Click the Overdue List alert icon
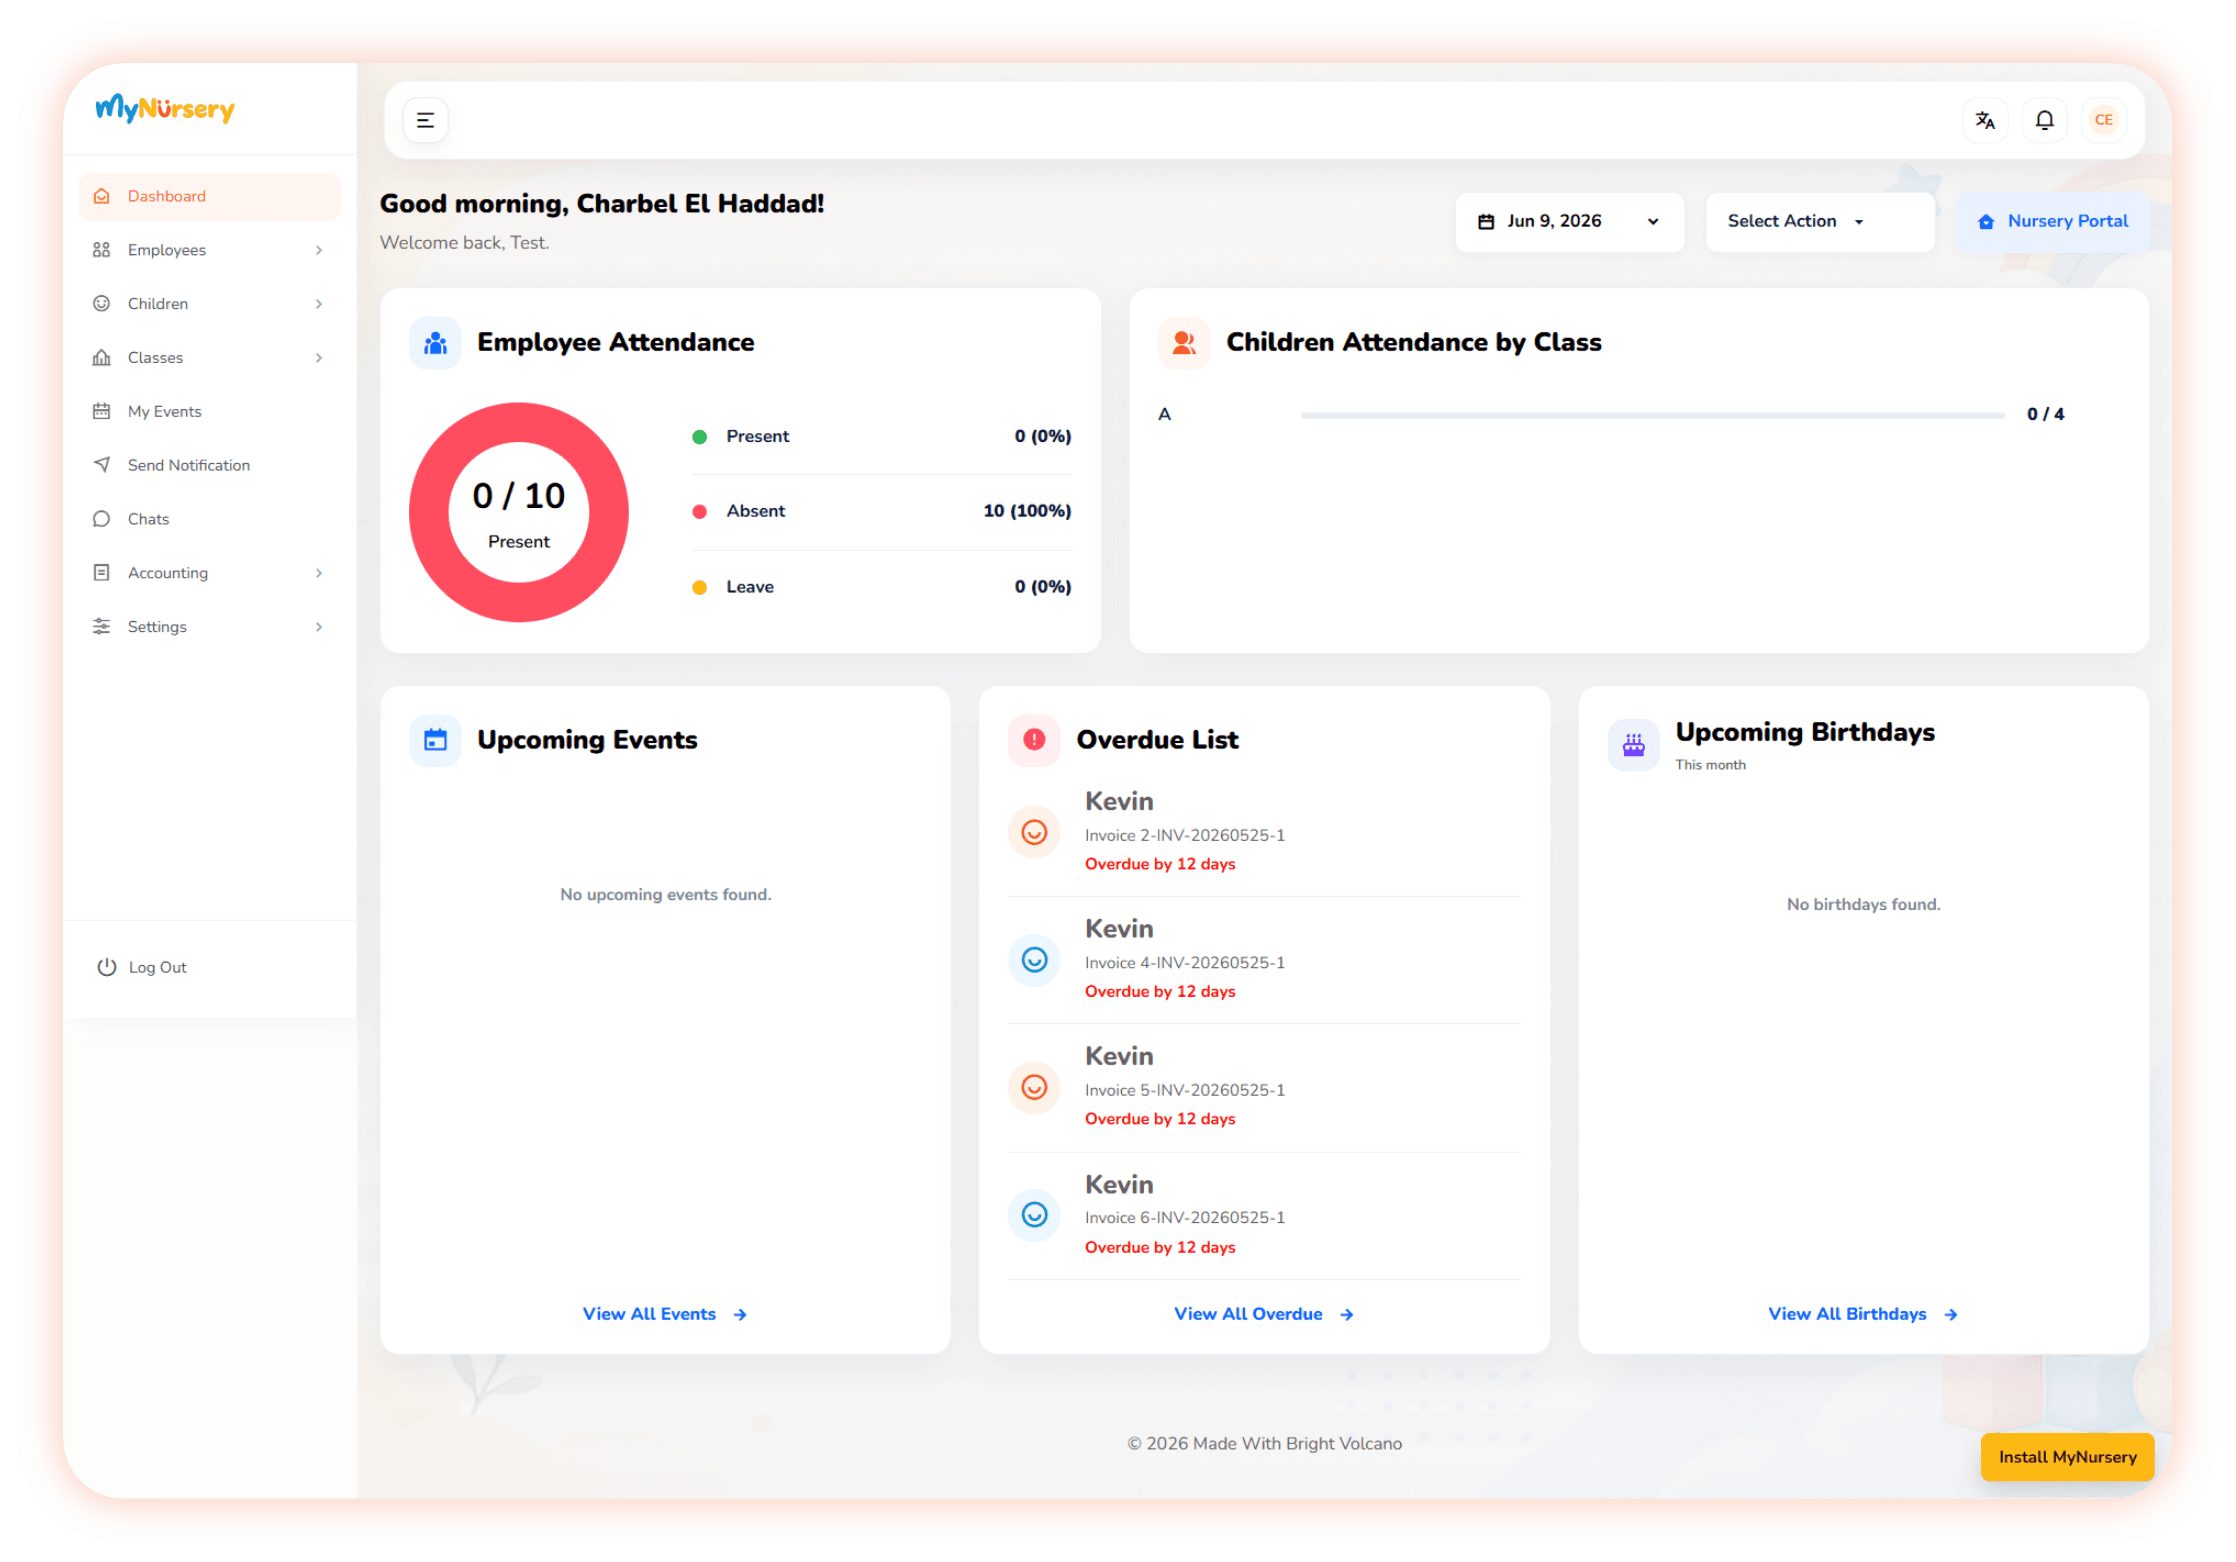2236x1562 pixels. coord(1034,740)
